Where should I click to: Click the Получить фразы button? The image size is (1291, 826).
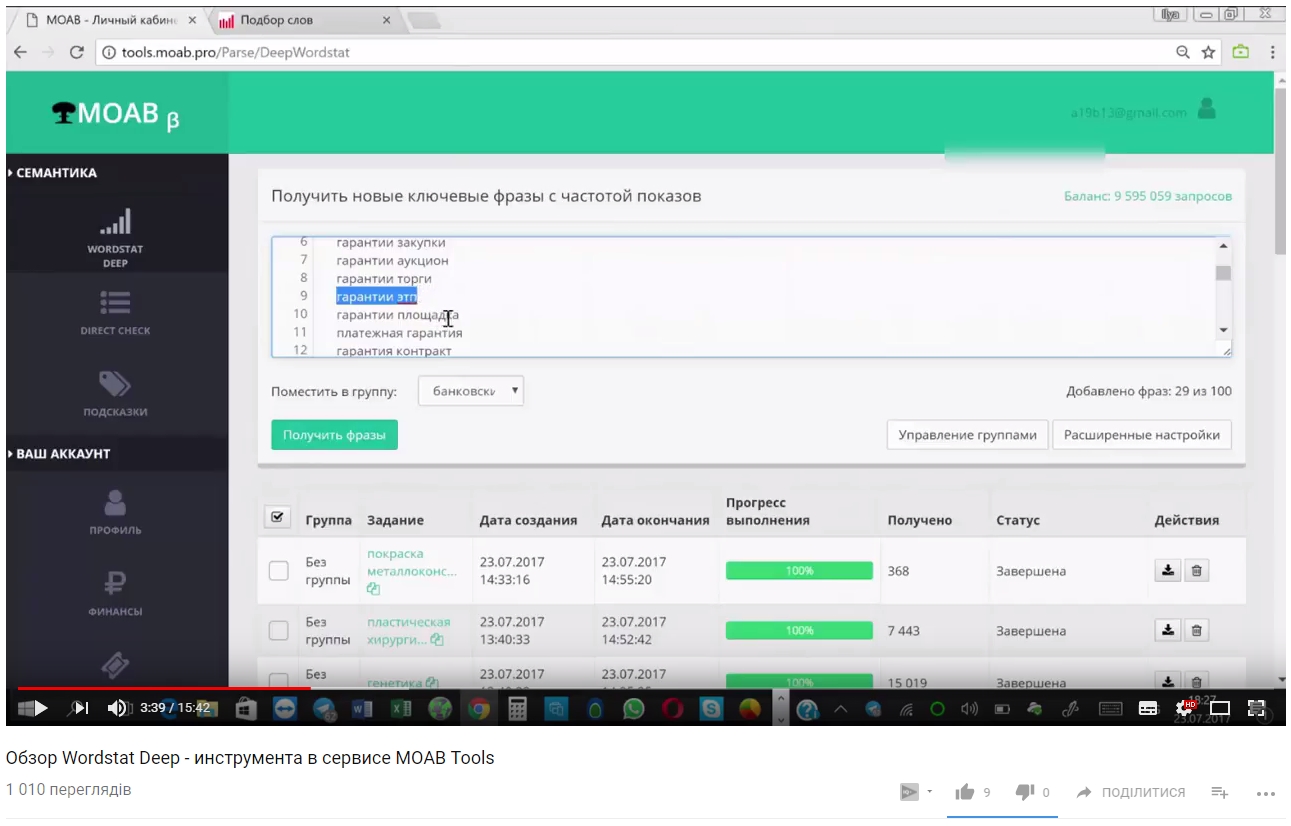point(334,435)
